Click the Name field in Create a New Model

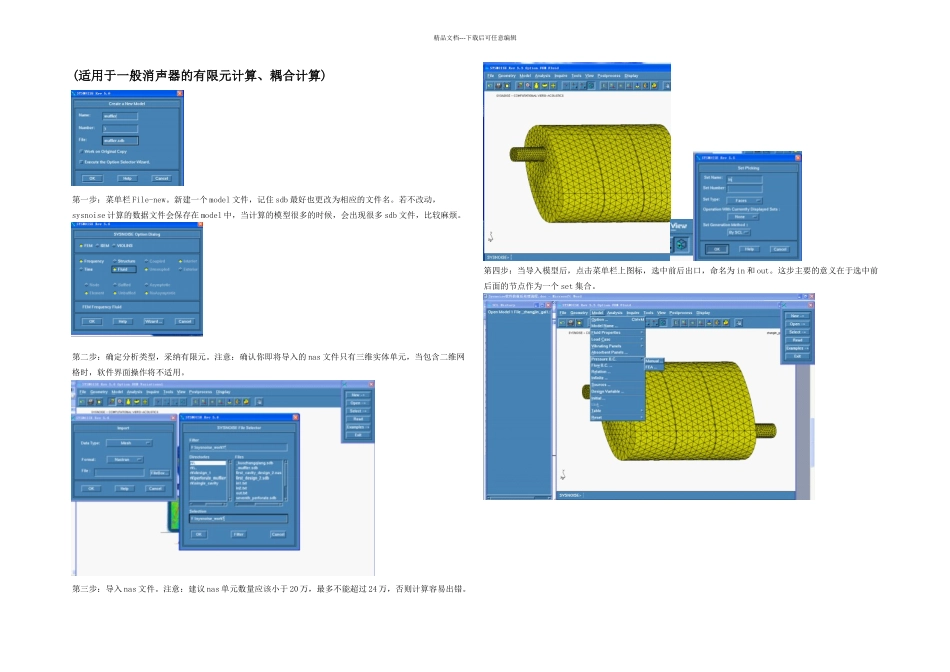coord(120,116)
